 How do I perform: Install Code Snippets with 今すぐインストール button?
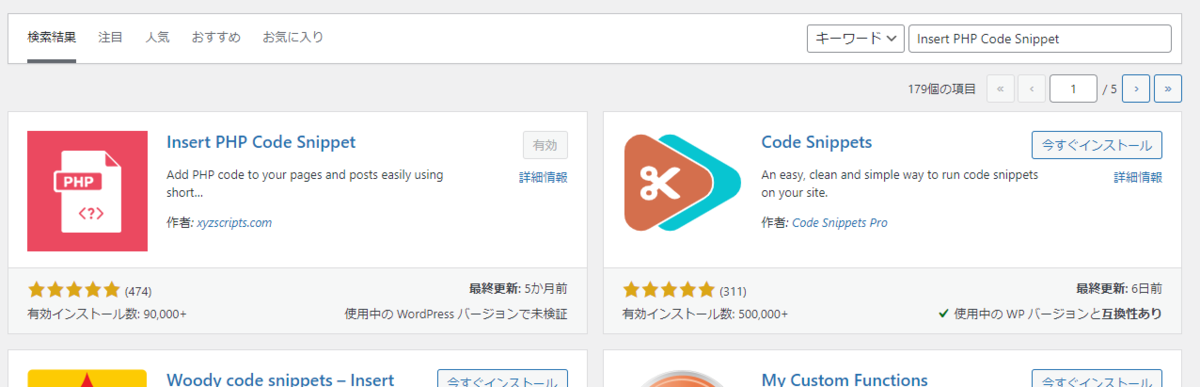point(1097,145)
